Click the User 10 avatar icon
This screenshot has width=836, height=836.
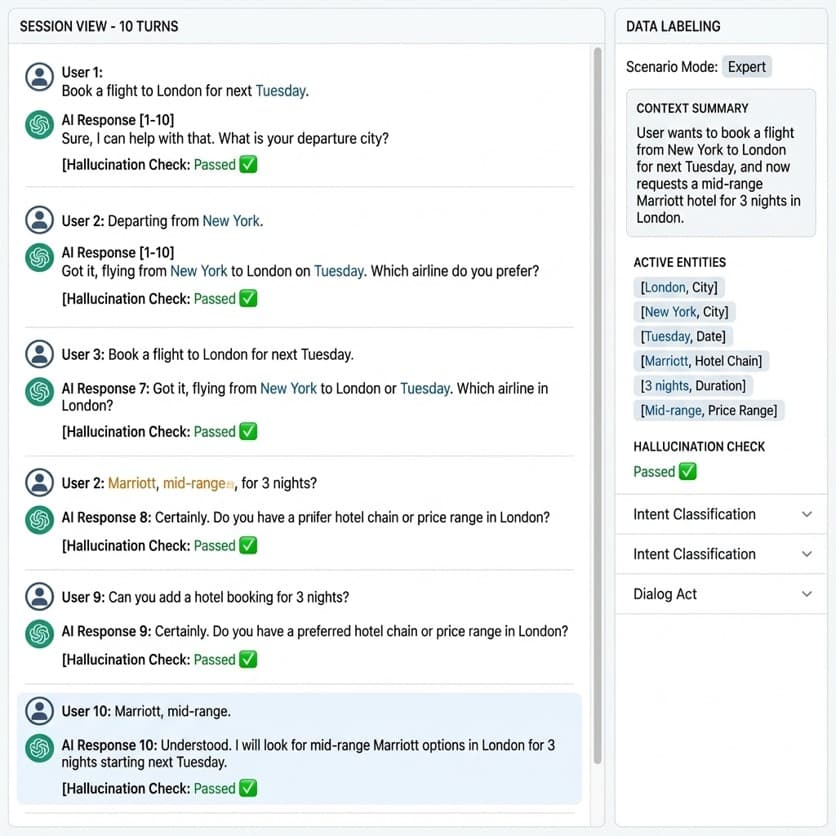pos(40,711)
